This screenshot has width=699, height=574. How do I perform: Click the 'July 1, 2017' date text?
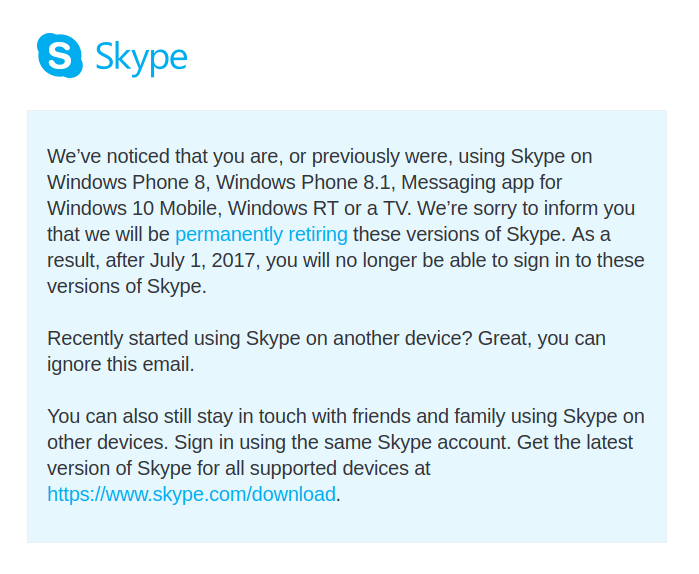(202, 261)
